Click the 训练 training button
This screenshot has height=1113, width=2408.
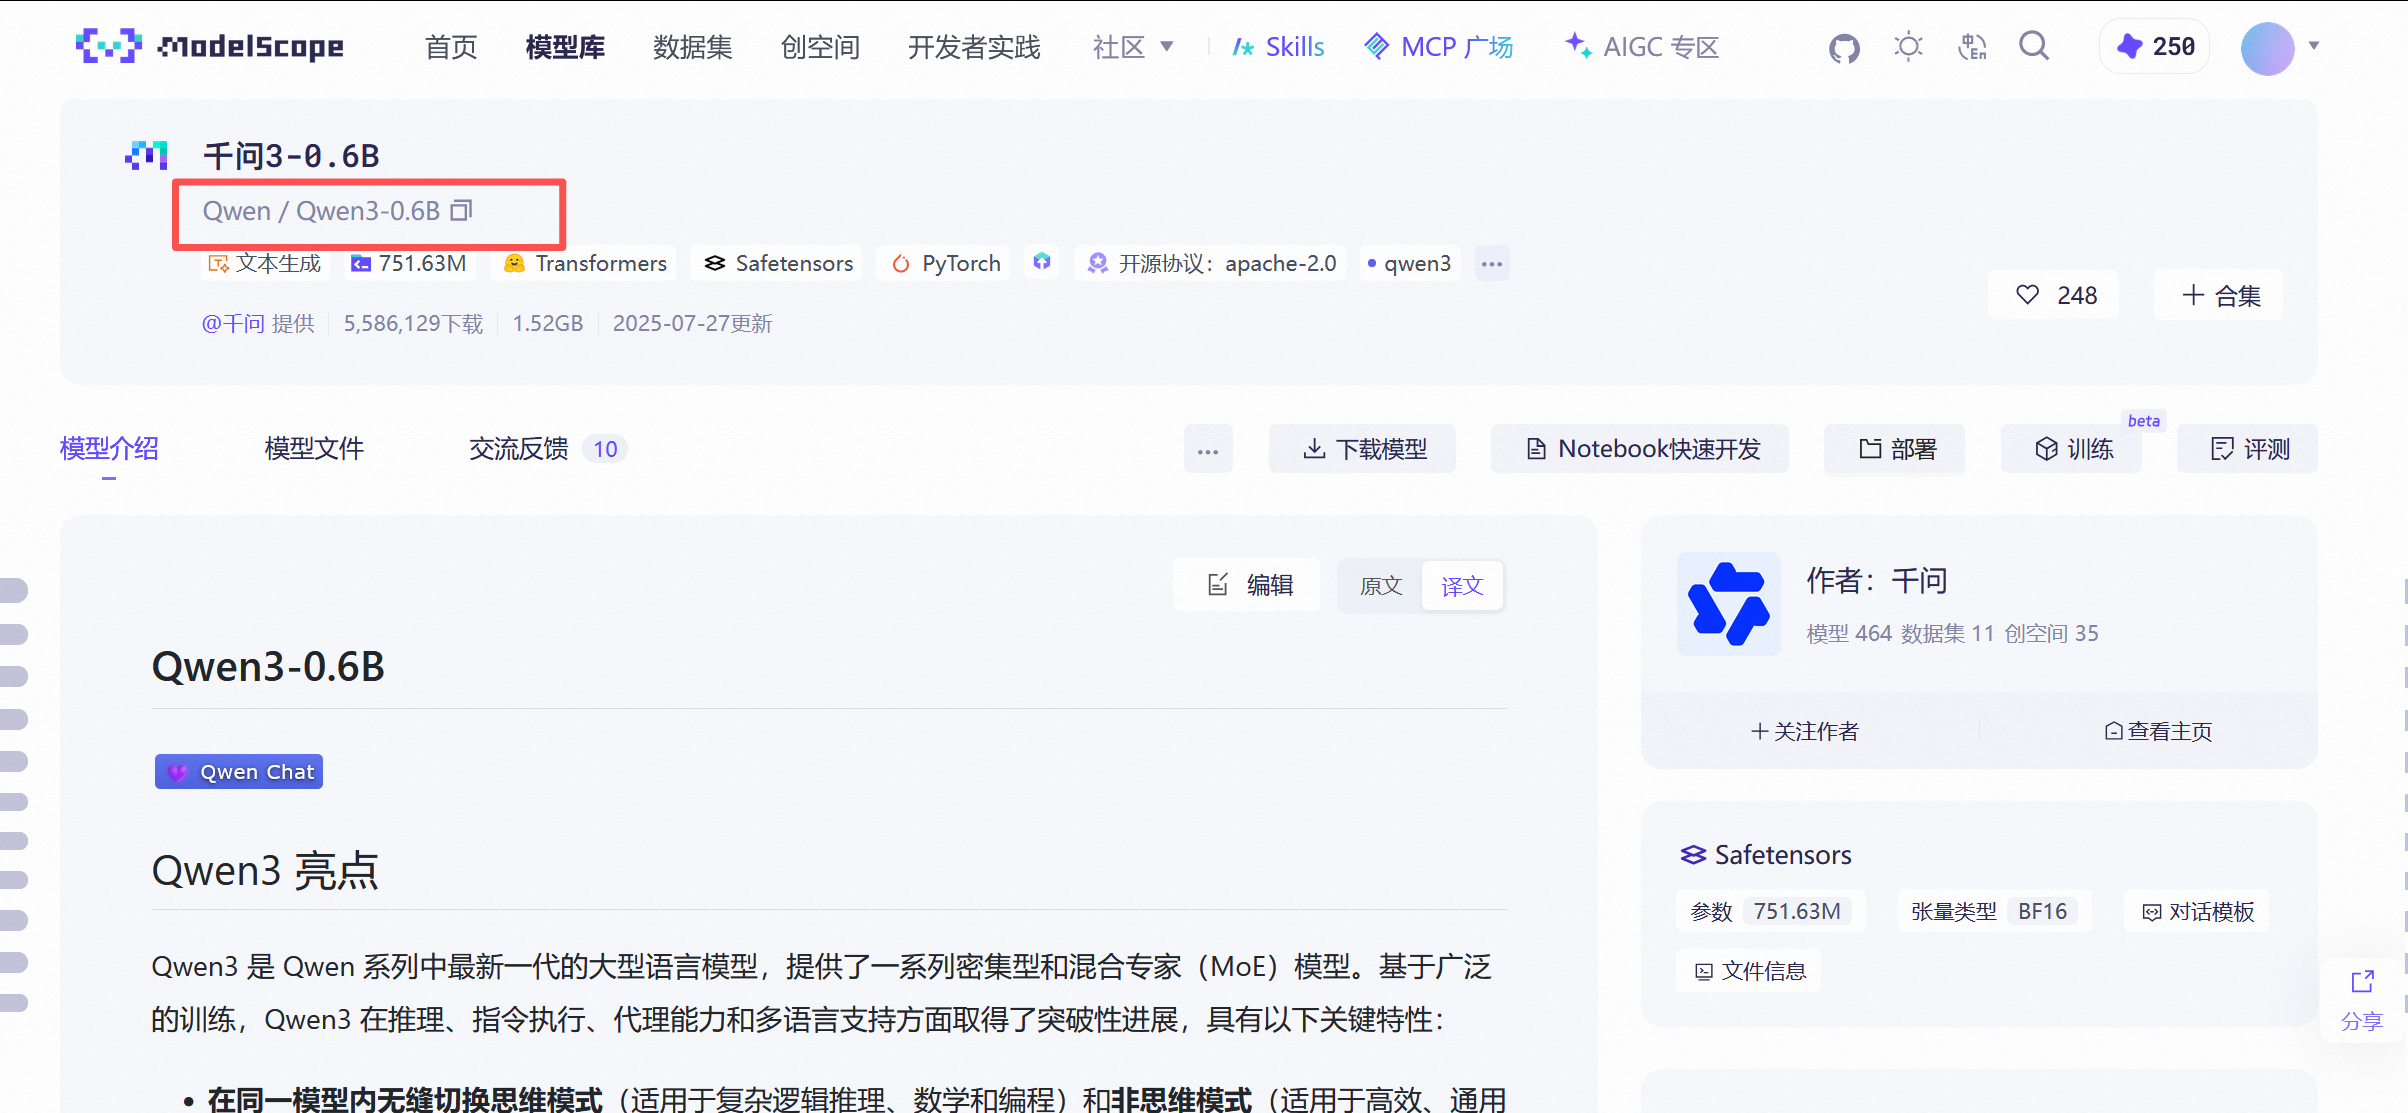pos(2072,450)
